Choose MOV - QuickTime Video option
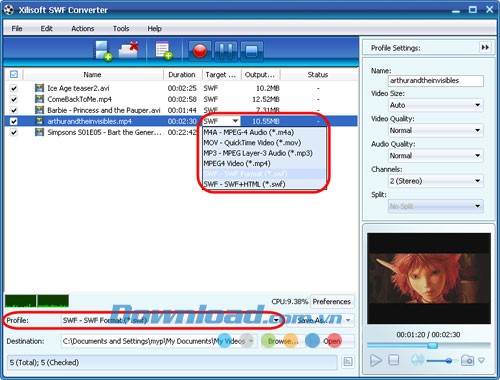Screen dimensions: 500x380 [265, 143]
